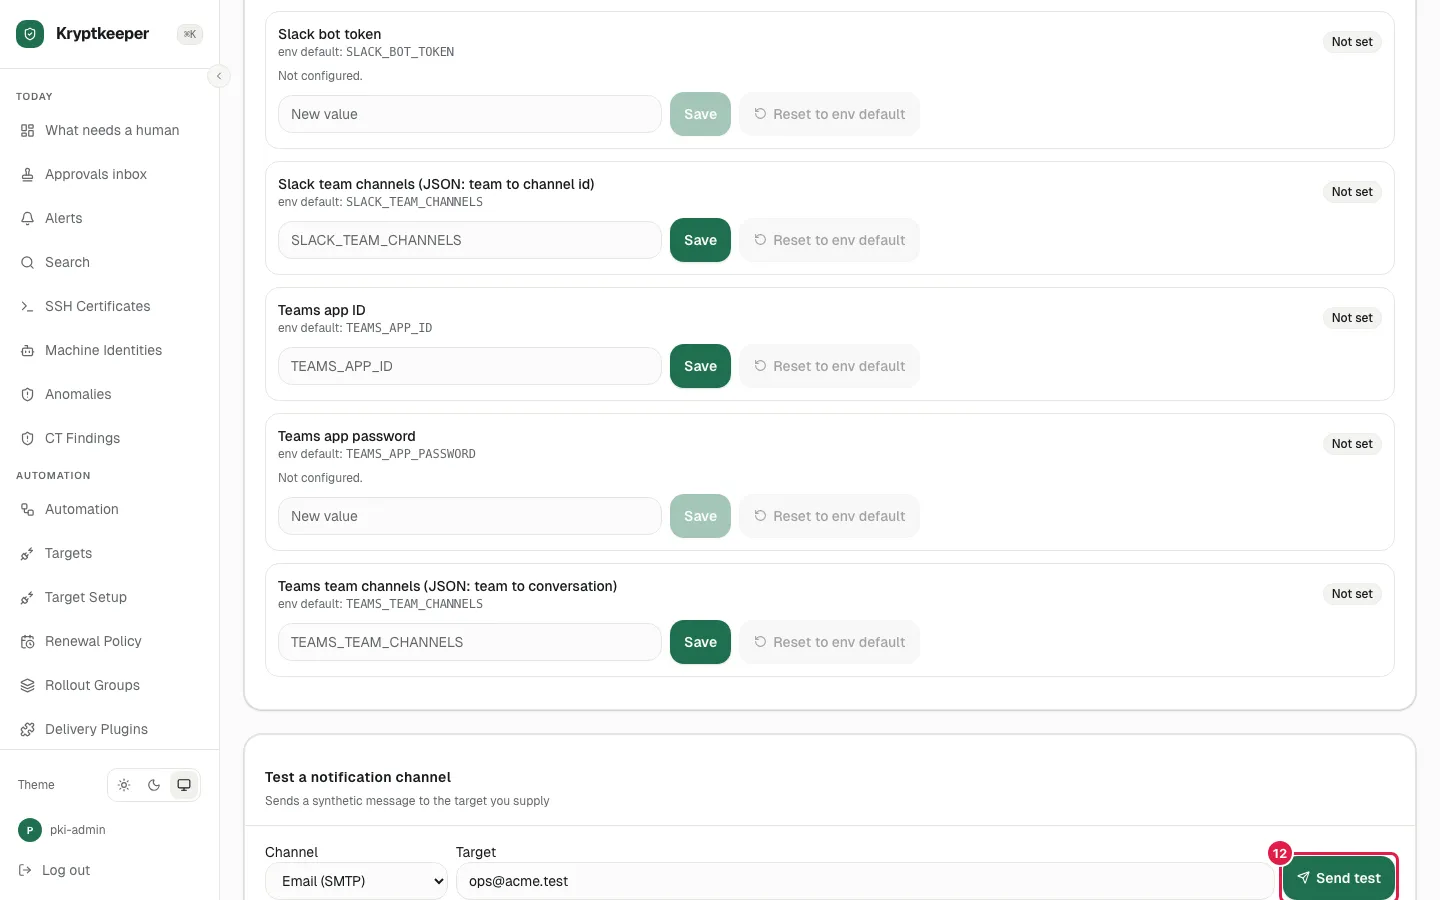The height and width of the screenshot is (900, 1440).
Task: Open the command palette shortcut badge
Action: pos(190,34)
